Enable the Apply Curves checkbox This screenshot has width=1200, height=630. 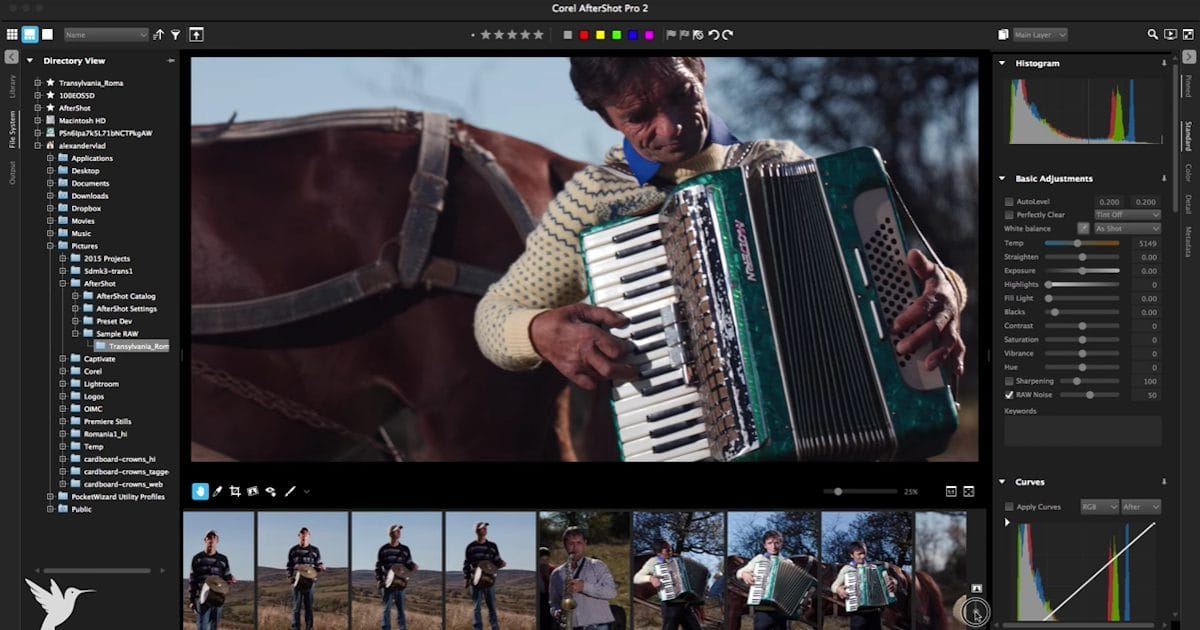pyautogui.click(x=1008, y=507)
